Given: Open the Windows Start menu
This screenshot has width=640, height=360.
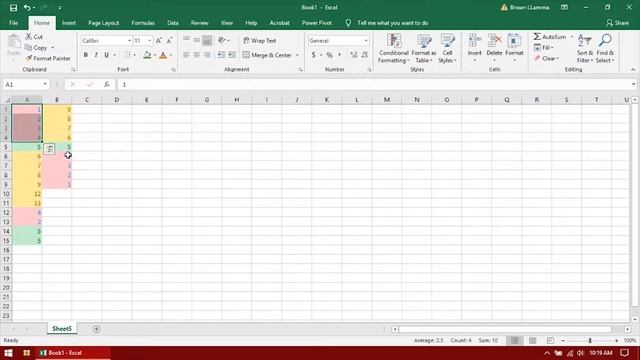Looking at the screenshot, I should pos(9,353).
